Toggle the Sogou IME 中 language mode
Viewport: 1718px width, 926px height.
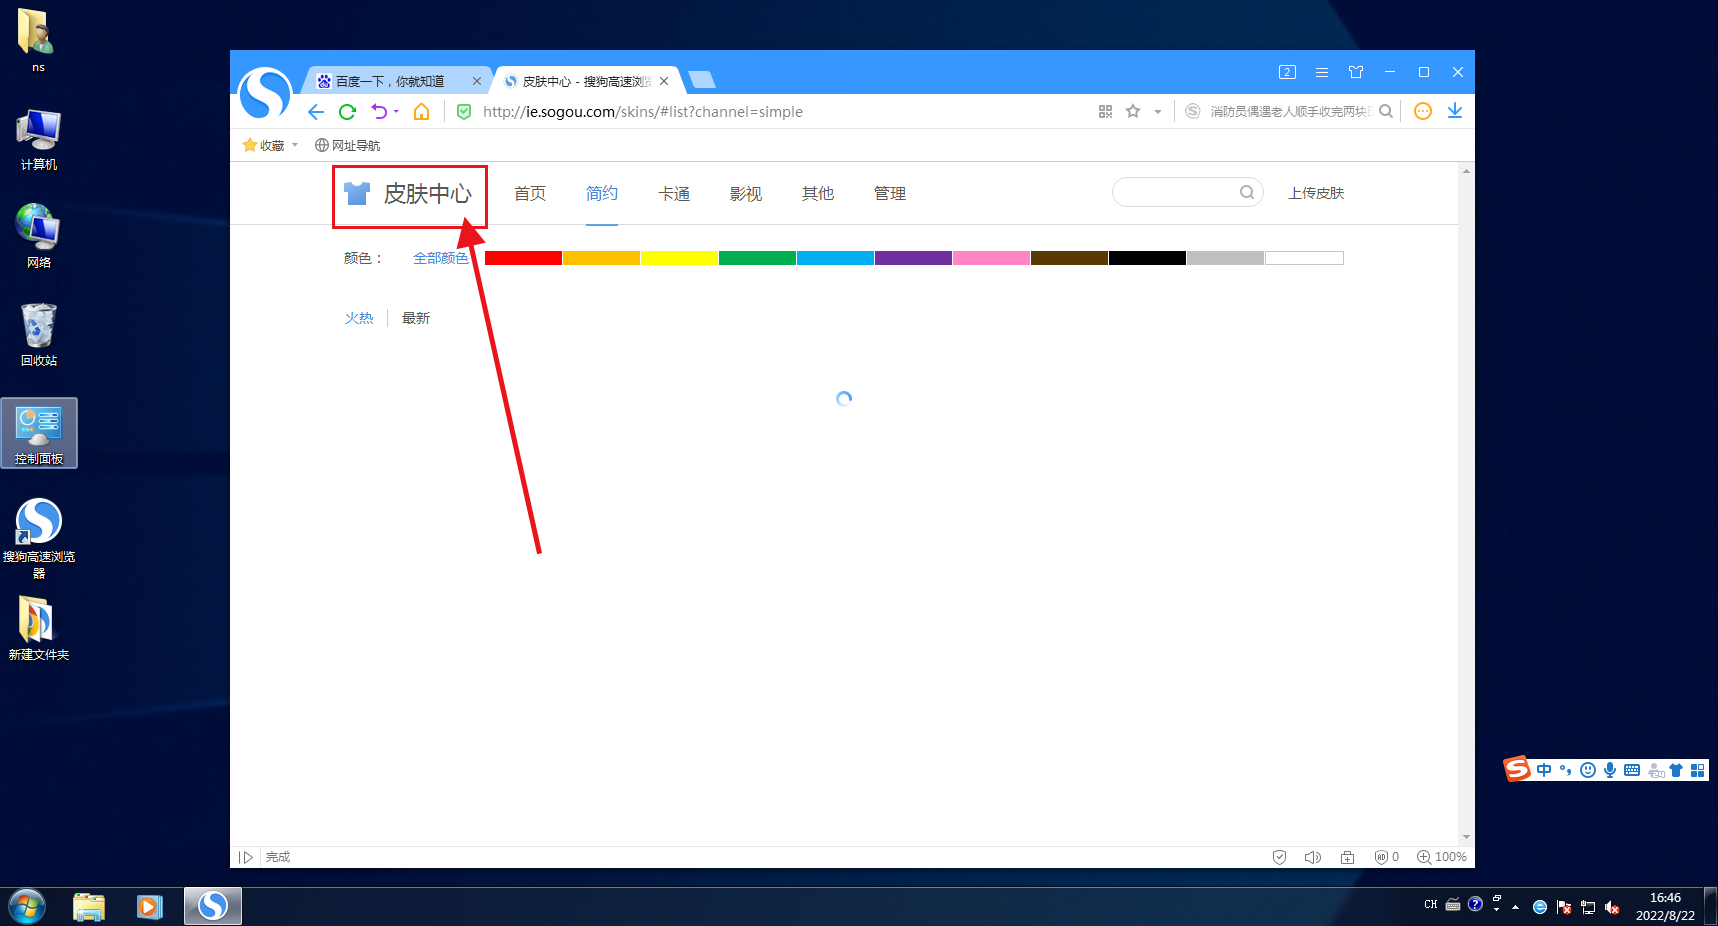pyautogui.click(x=1544, y=770)
